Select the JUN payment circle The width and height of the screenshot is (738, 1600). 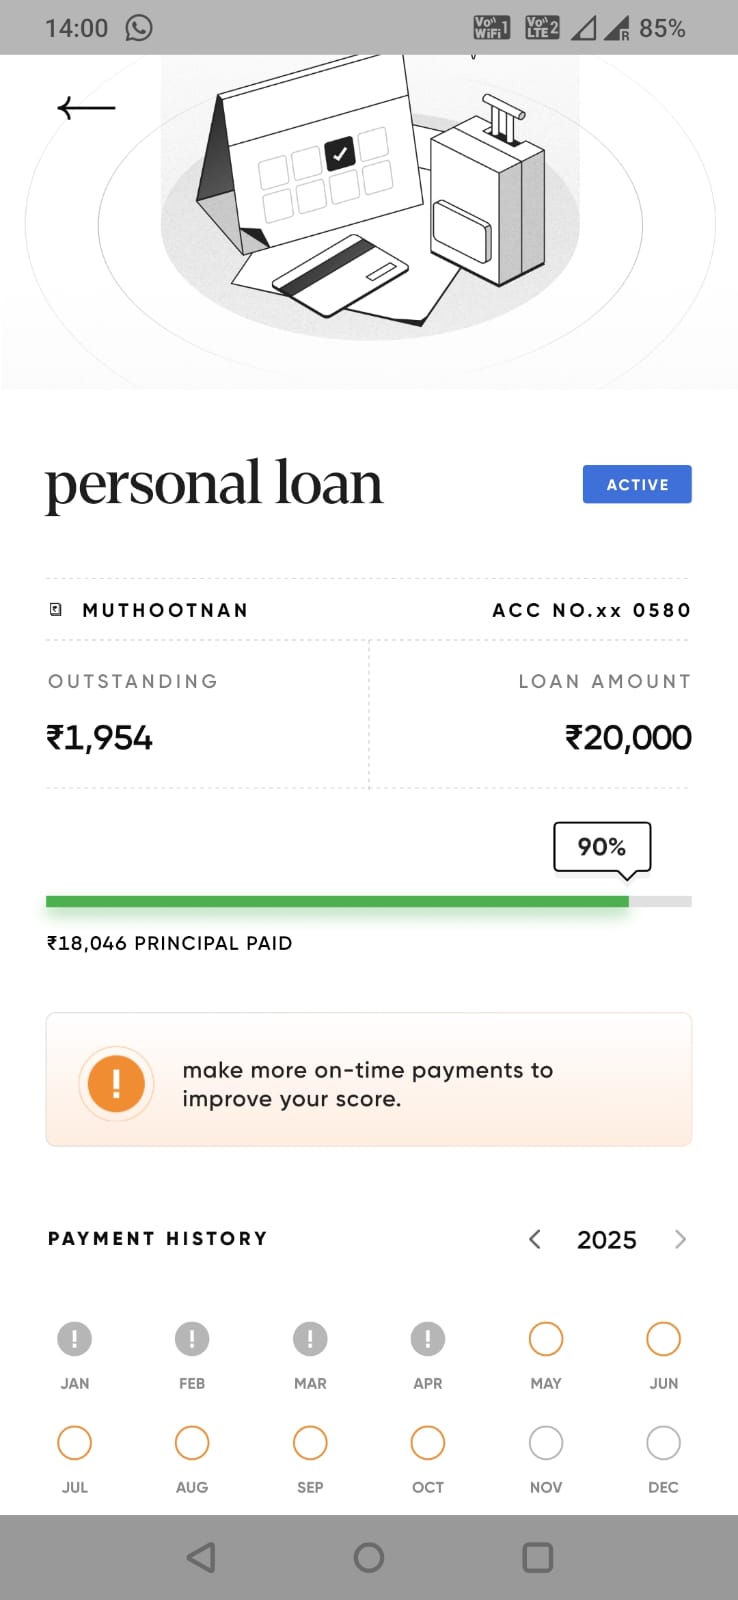[663, 1338]
